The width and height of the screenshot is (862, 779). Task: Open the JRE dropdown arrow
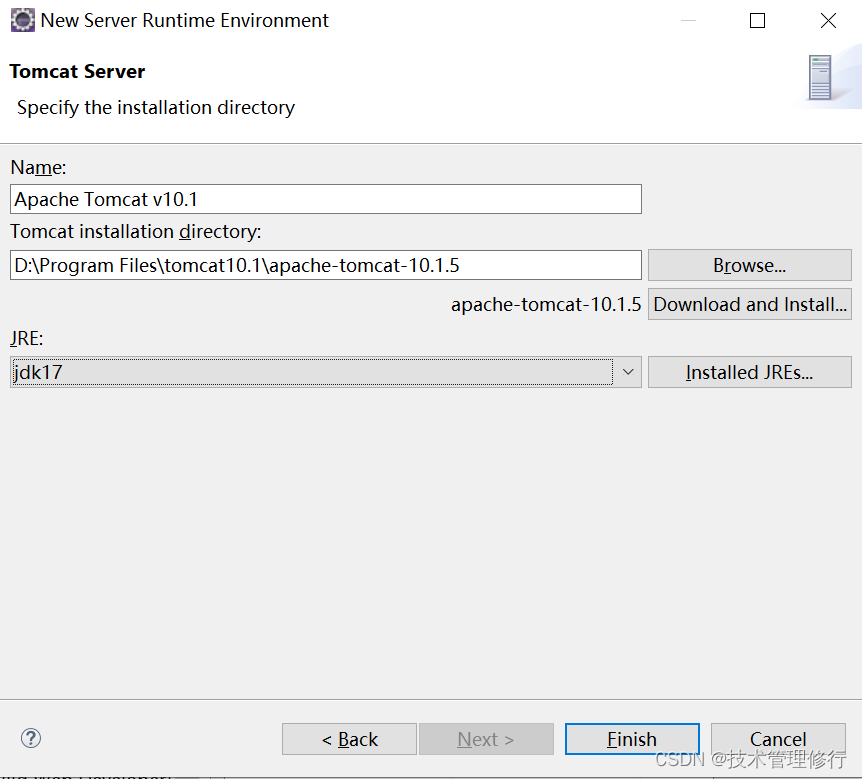pos(628,372)
